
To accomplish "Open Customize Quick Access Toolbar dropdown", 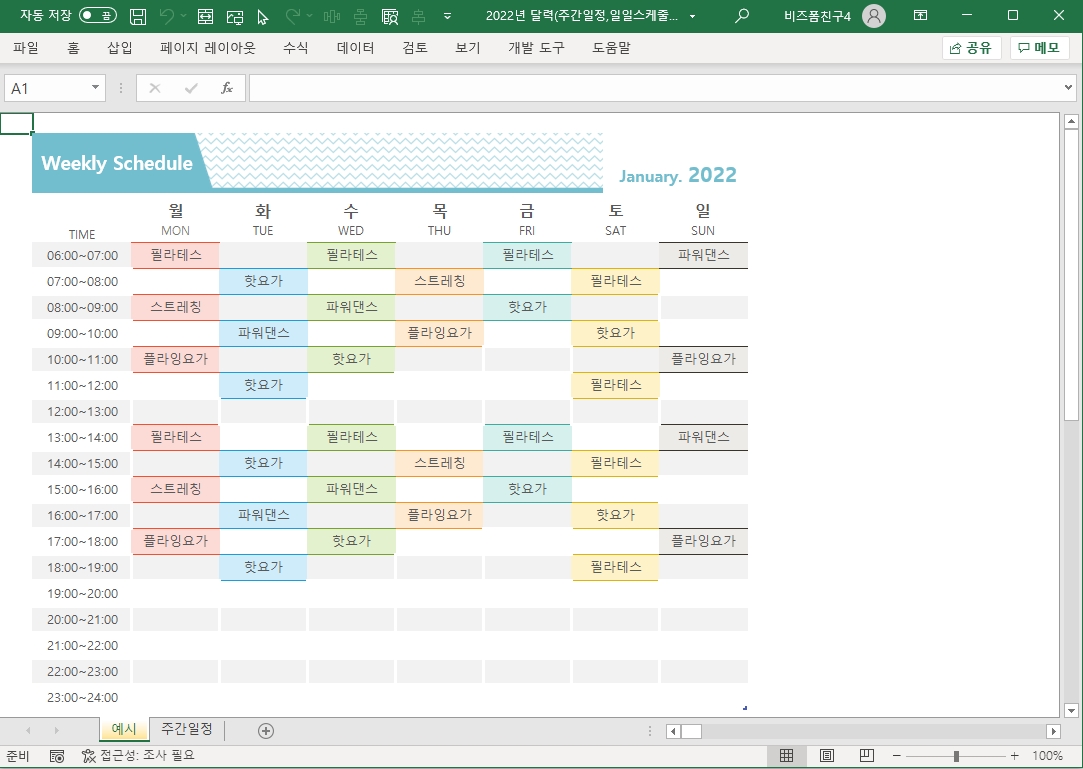I will coord(446,16).
